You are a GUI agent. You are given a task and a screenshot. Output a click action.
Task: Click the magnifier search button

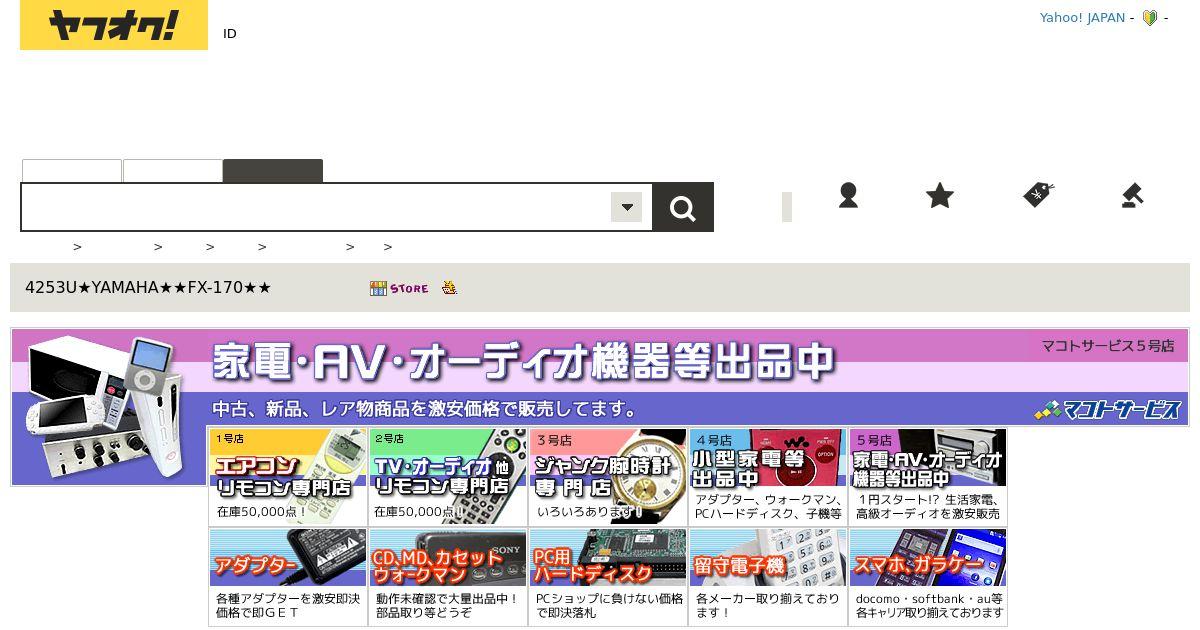click(683, 208)
